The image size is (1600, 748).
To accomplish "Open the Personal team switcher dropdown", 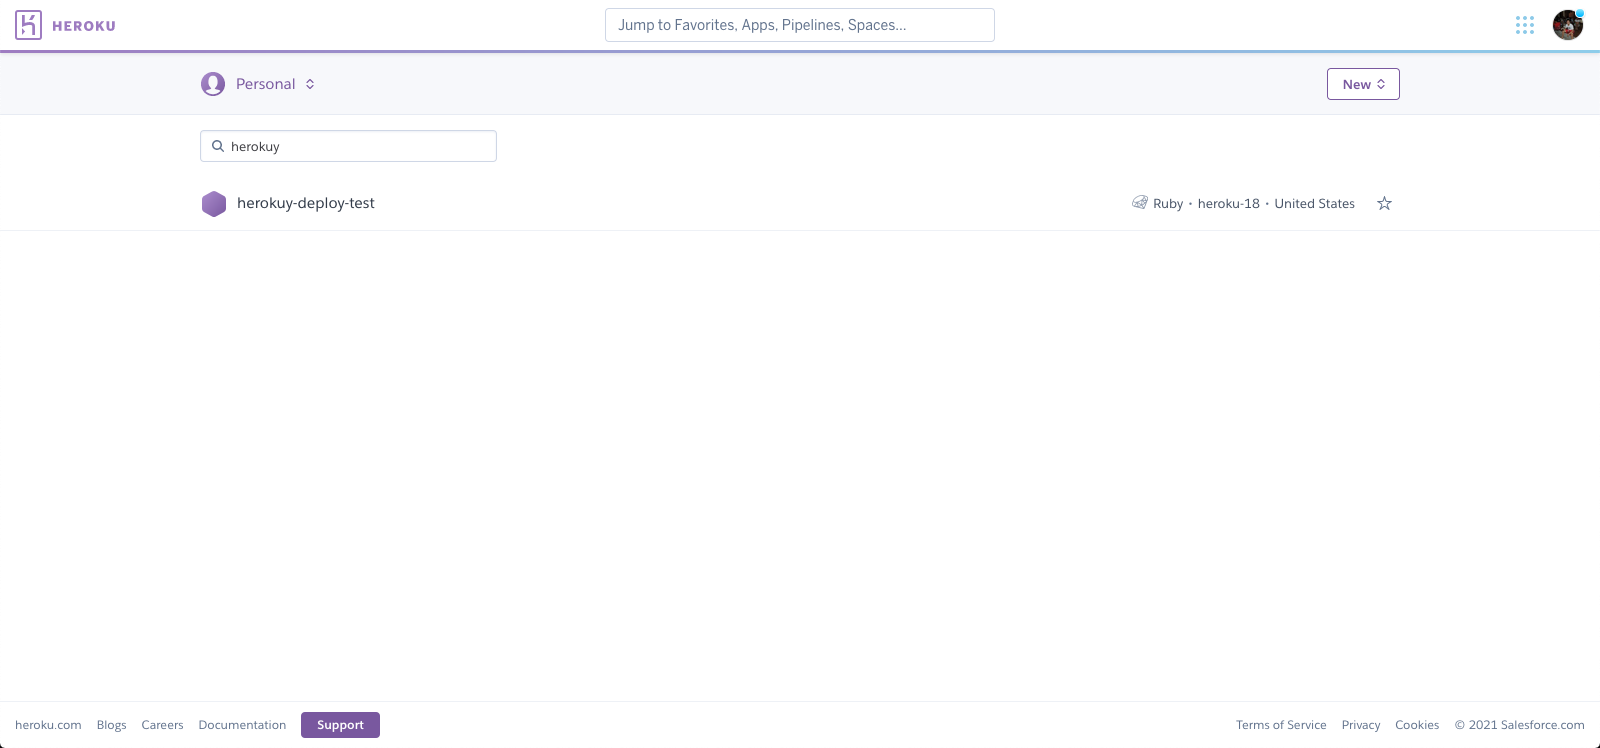I will (258, 84).
